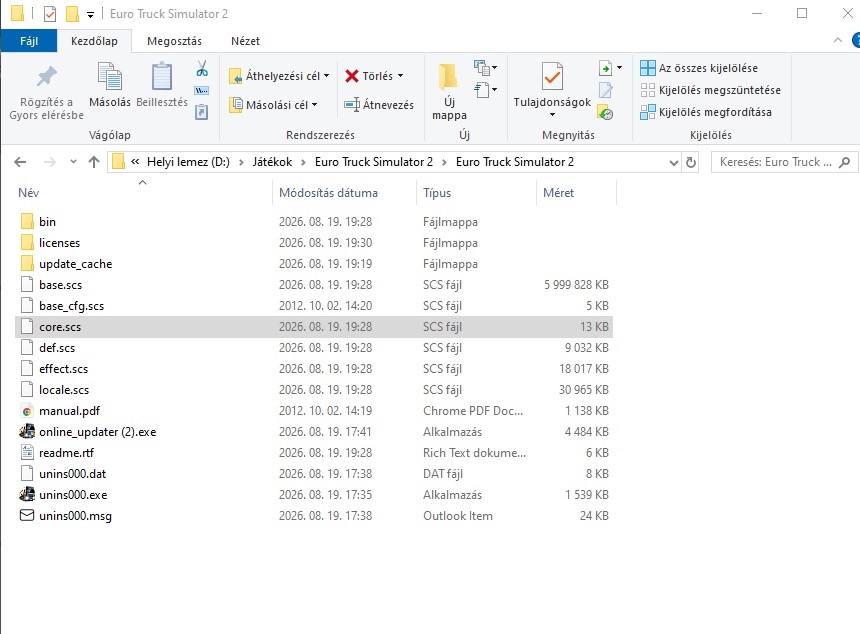Click Játékok in address bar
This screenshot has height=634, width=860.
tap(272, 162)
